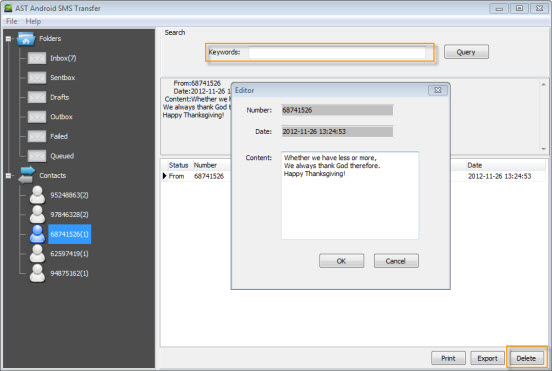The width and height of the screenshot is (552, 371).
Task: Click avatar icon of contact 97846328
Action: coord(37,214)
